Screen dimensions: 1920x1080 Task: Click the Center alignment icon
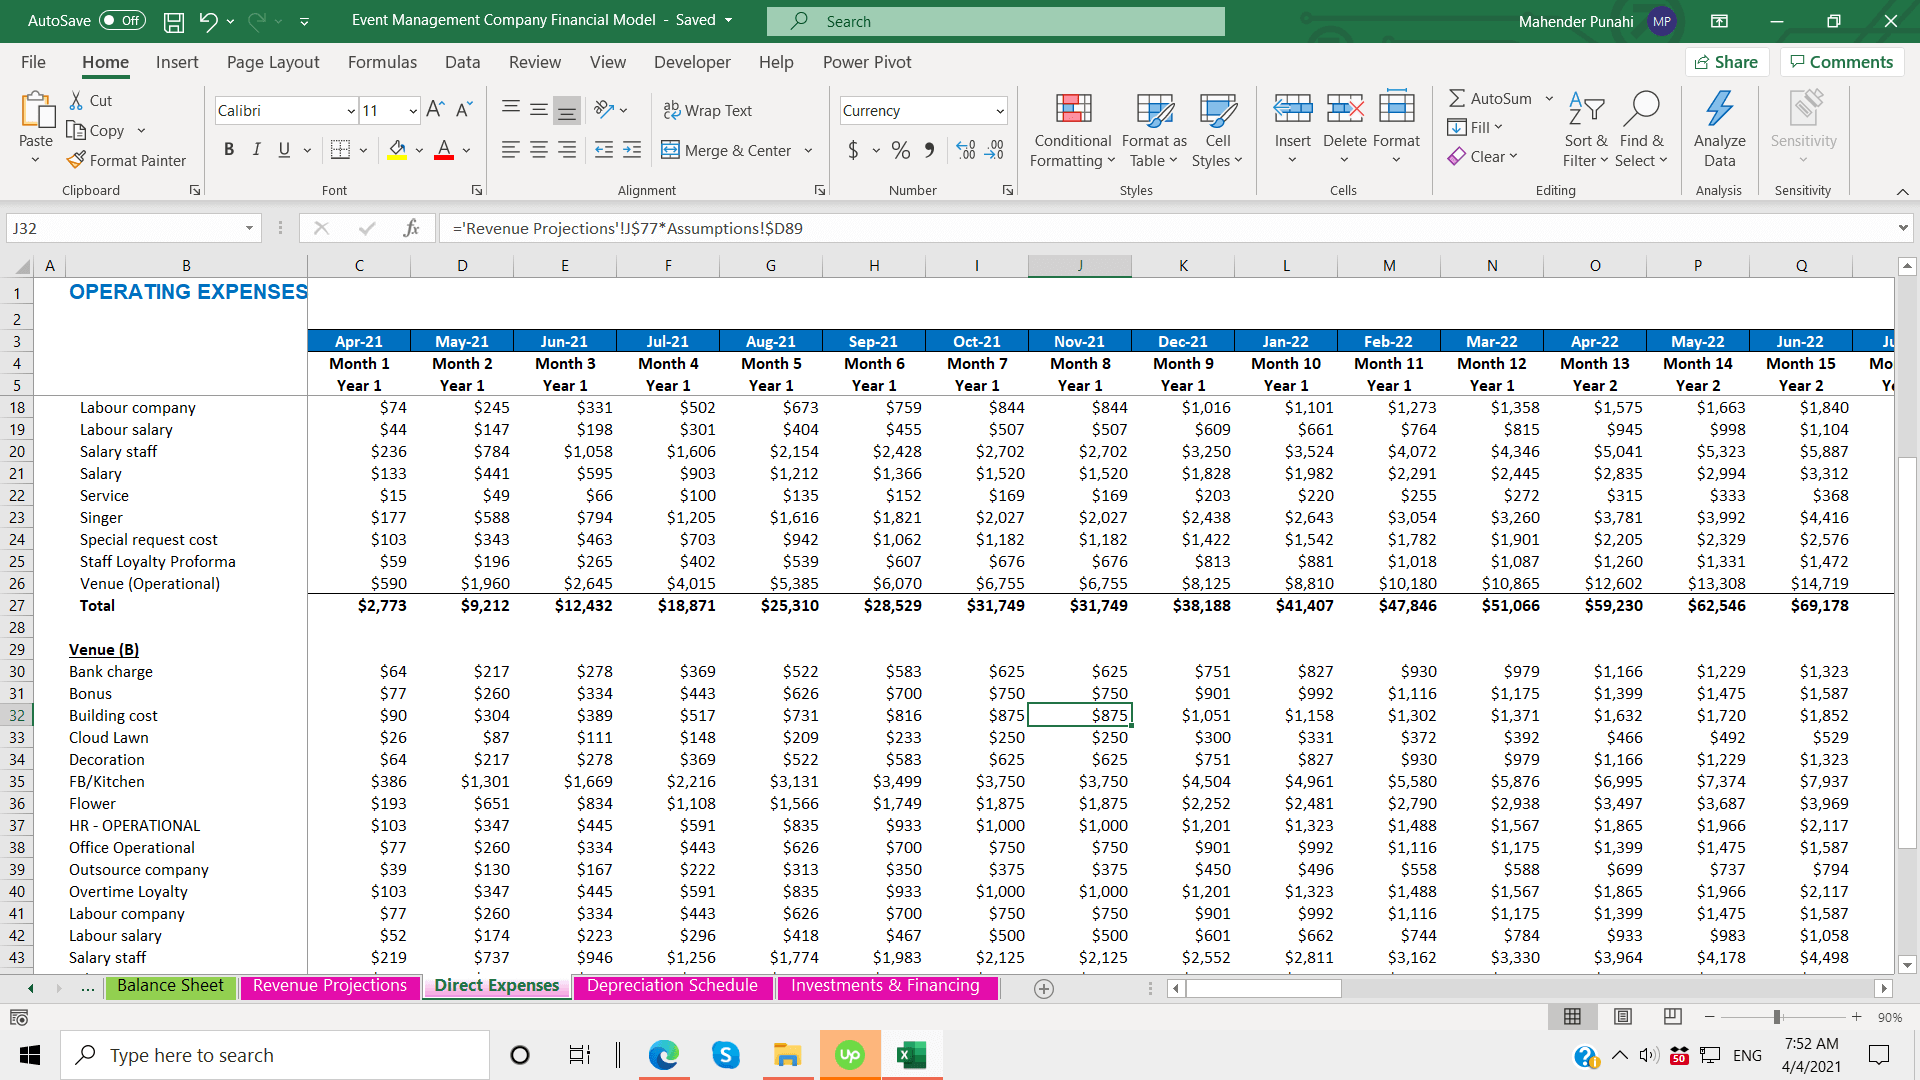pos(538,150)
